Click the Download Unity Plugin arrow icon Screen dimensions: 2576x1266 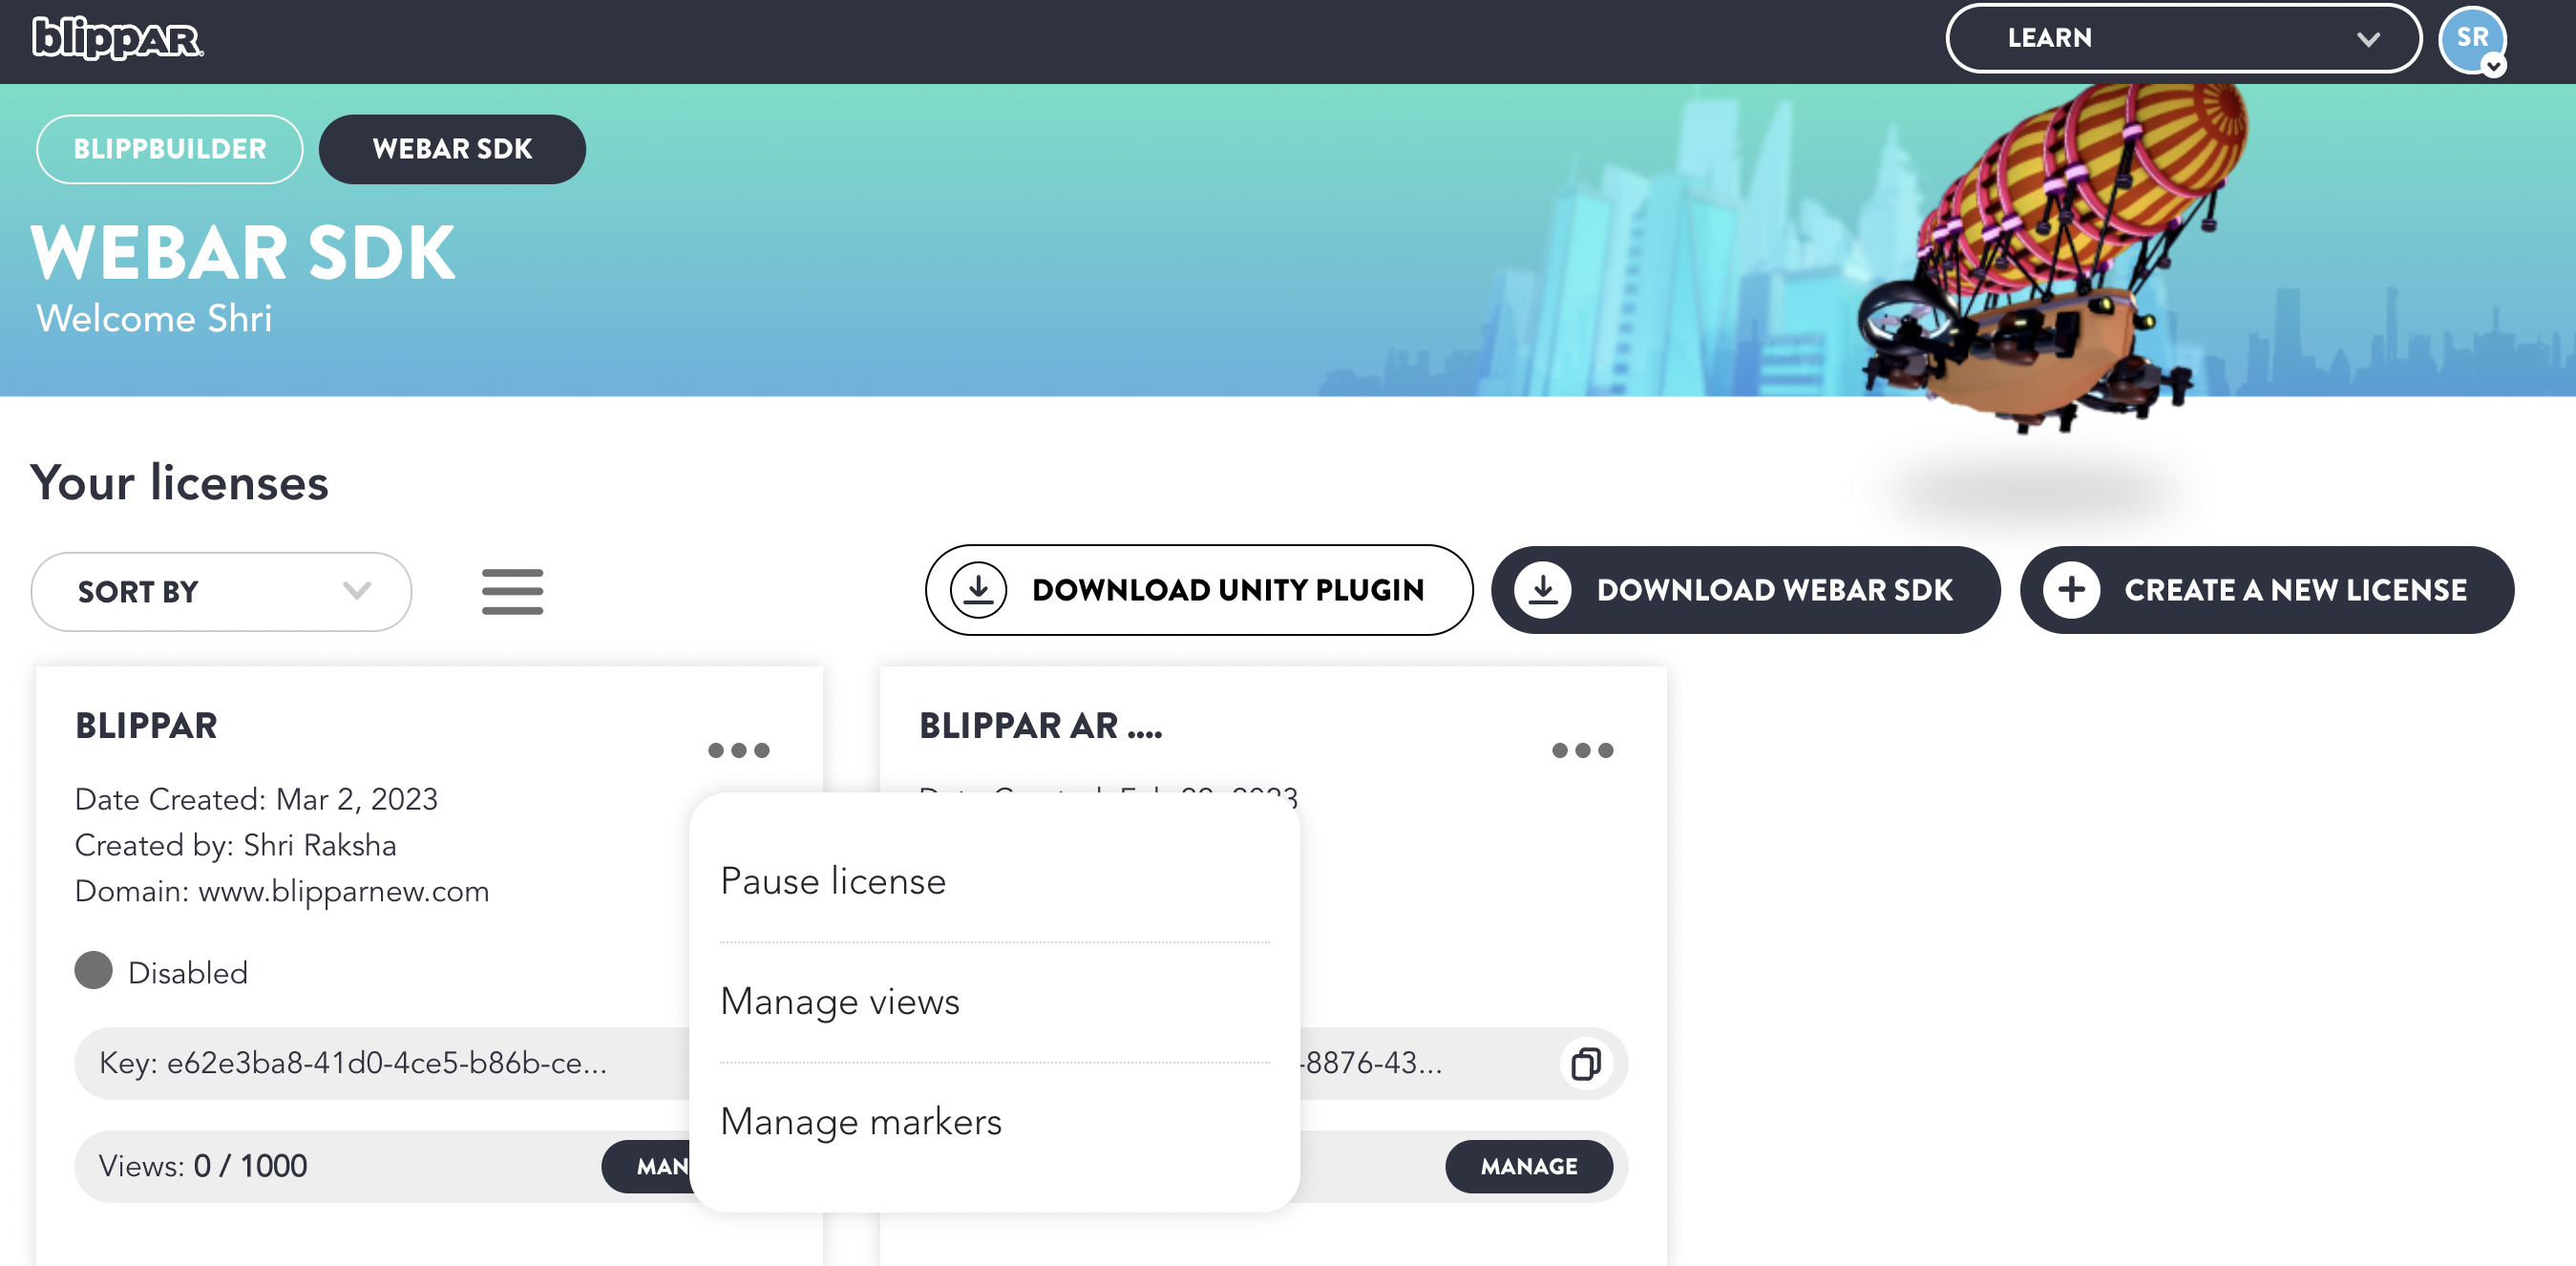tap(978, 590)
